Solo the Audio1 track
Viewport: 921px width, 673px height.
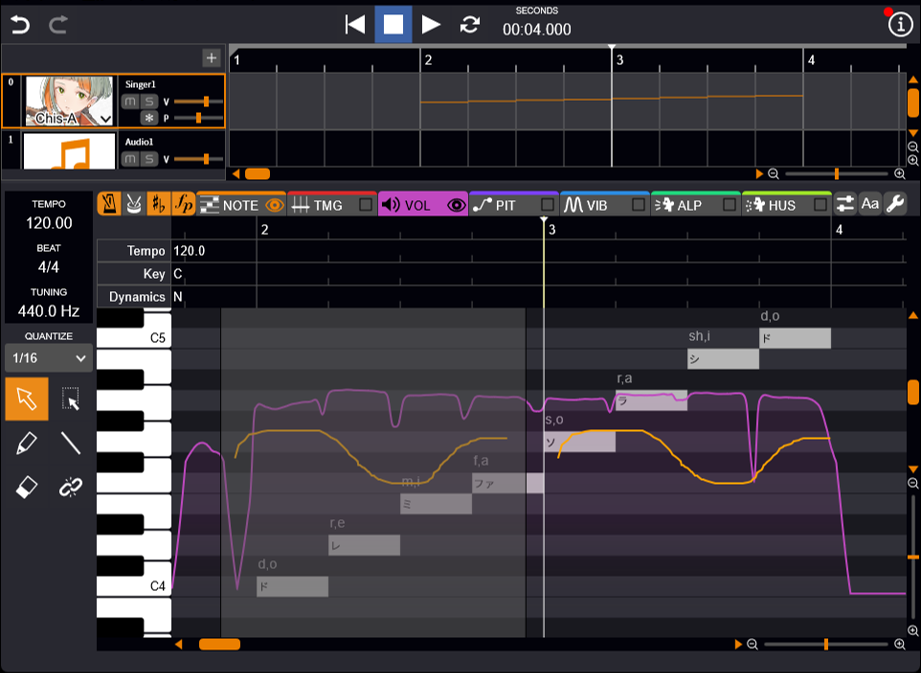click(x=149, y=159)
